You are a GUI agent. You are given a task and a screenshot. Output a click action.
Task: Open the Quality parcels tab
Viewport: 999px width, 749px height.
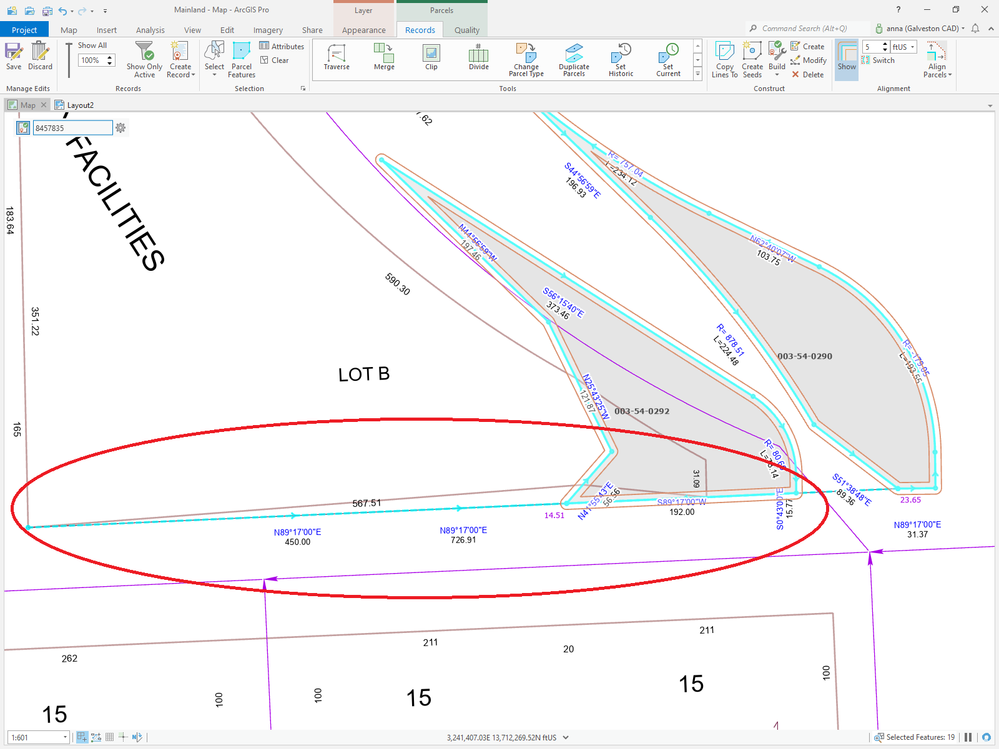[x=466, y=30]
